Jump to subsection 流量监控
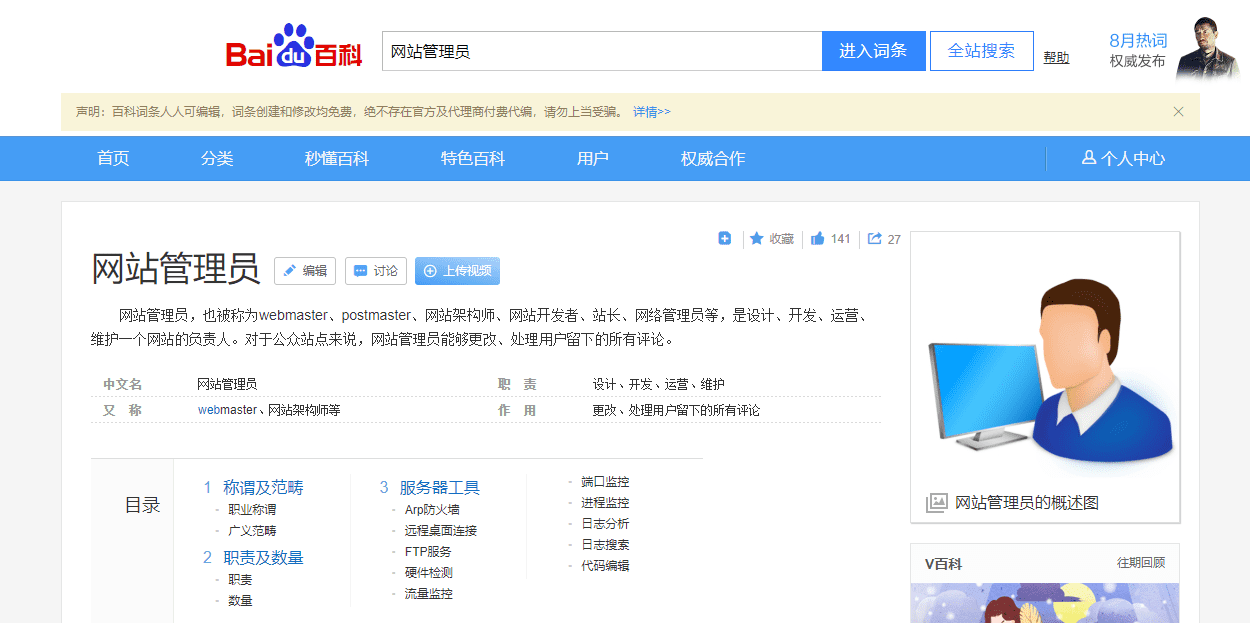 [x=428, y=594]
